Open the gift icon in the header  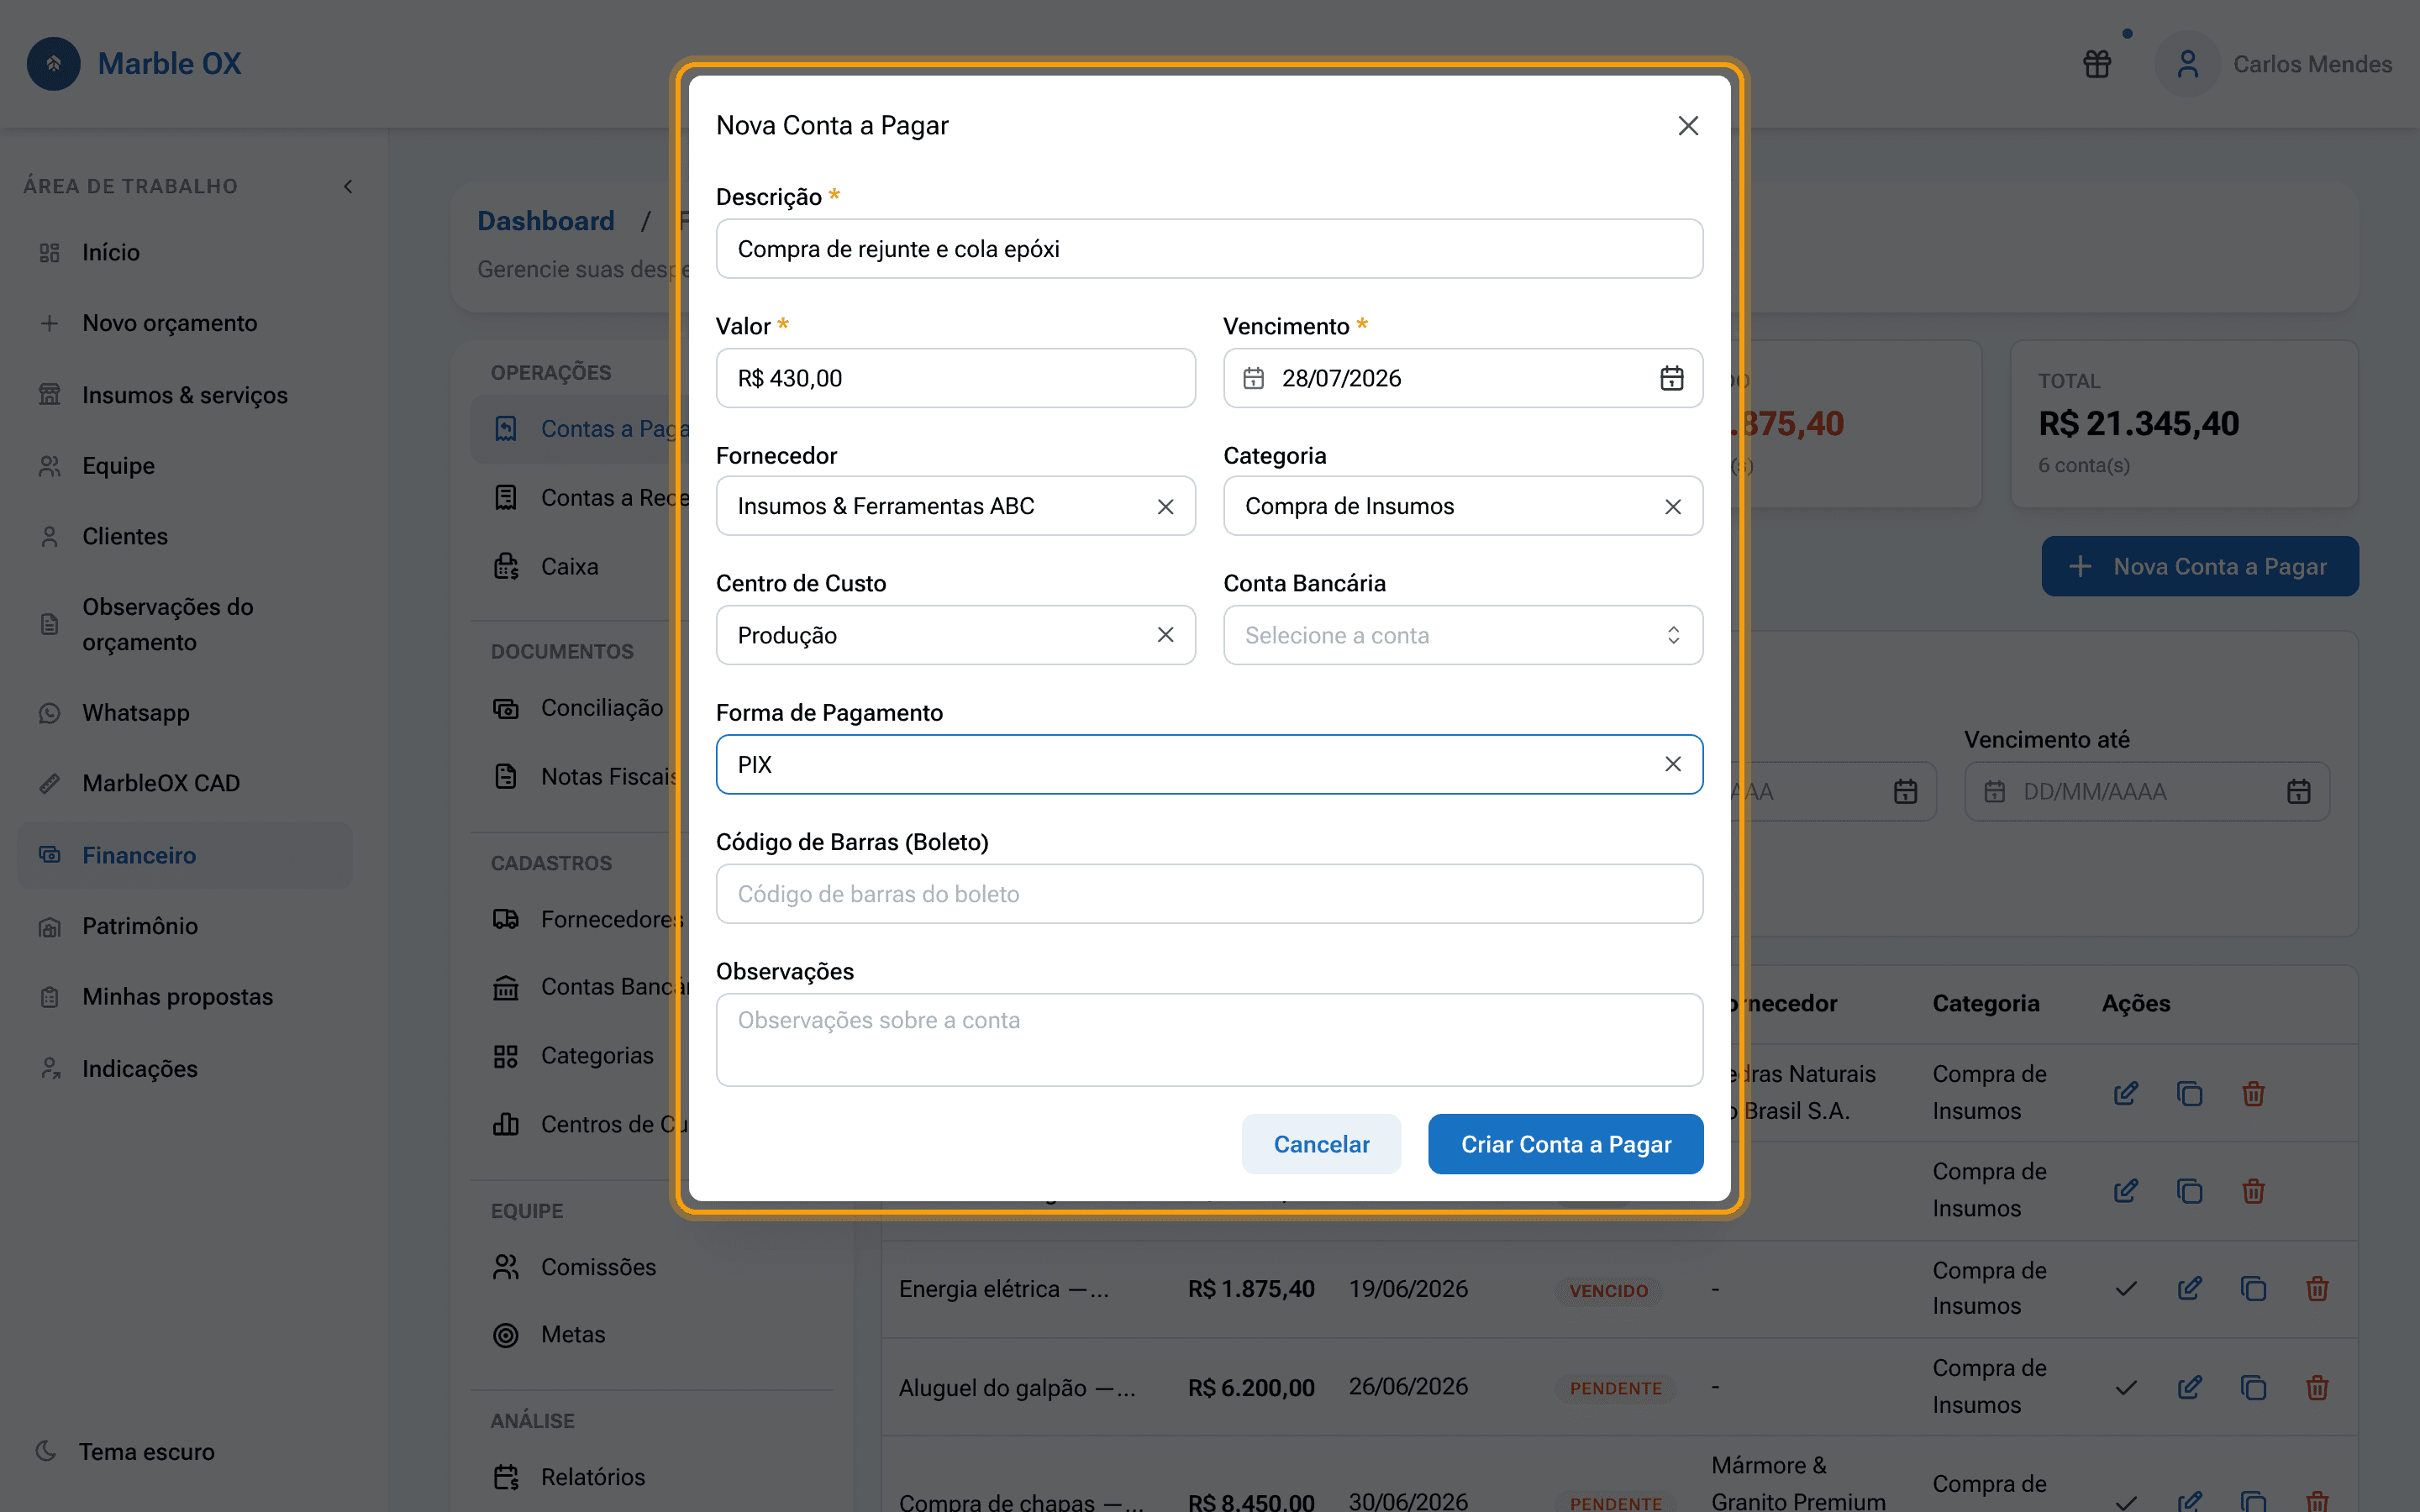[2097, 64]
